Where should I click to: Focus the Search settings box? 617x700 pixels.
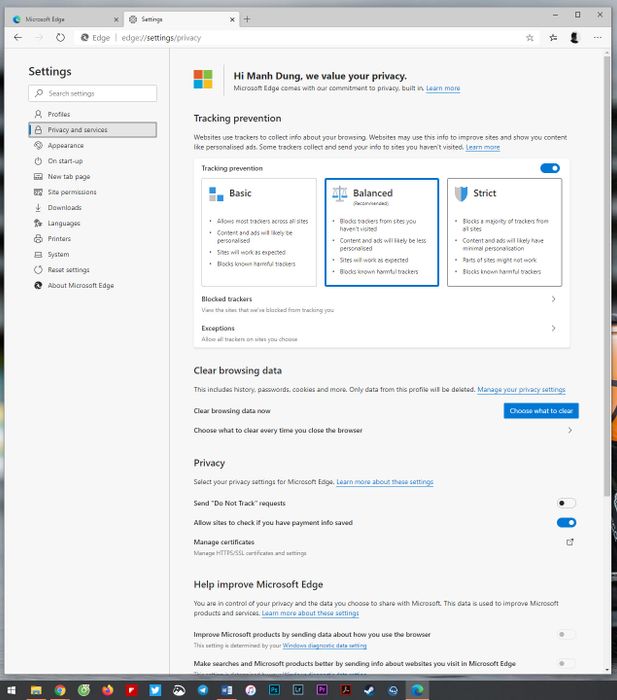(x=93, y=93)
